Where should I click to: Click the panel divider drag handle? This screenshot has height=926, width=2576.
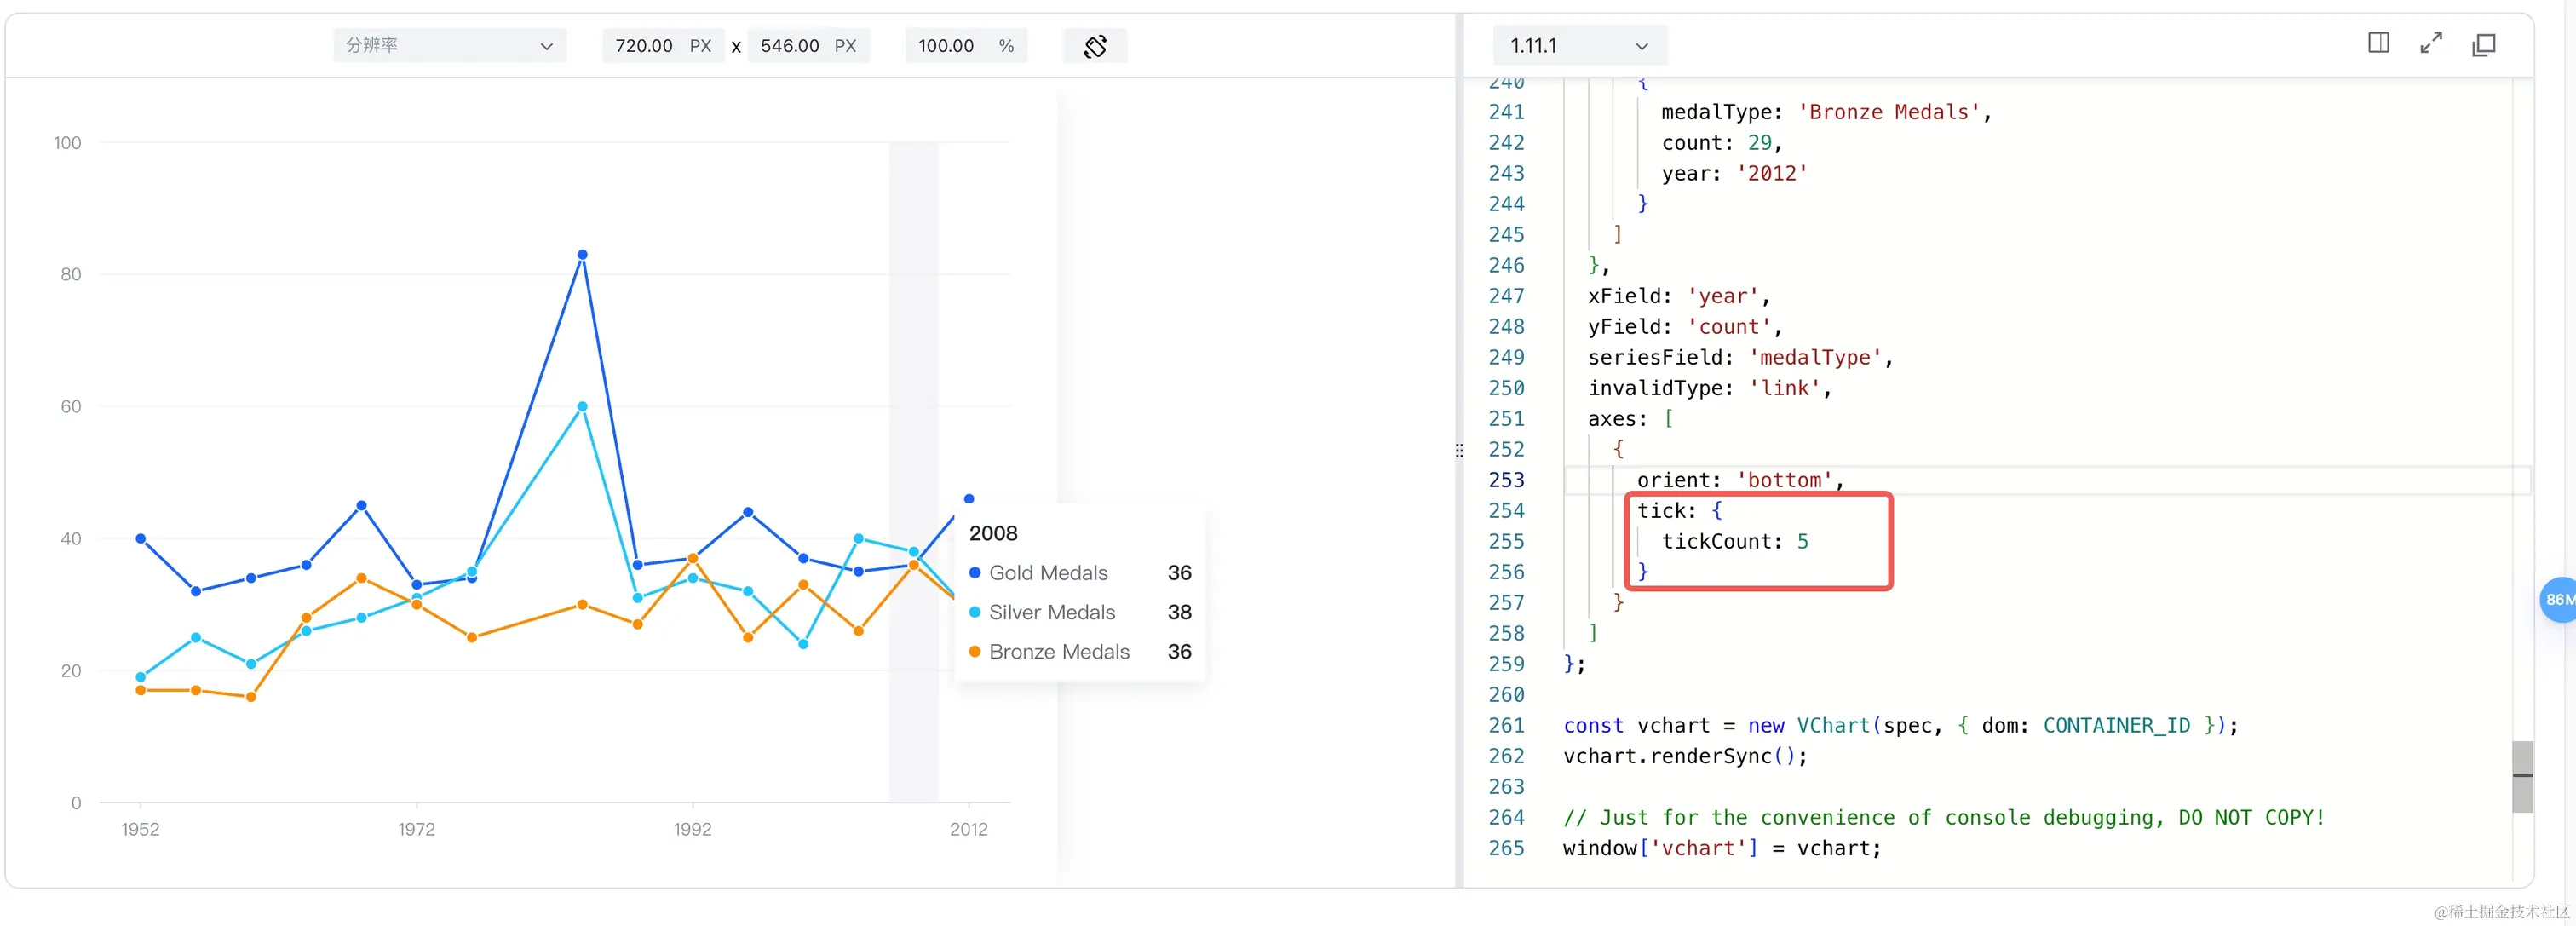[1459, 451]
